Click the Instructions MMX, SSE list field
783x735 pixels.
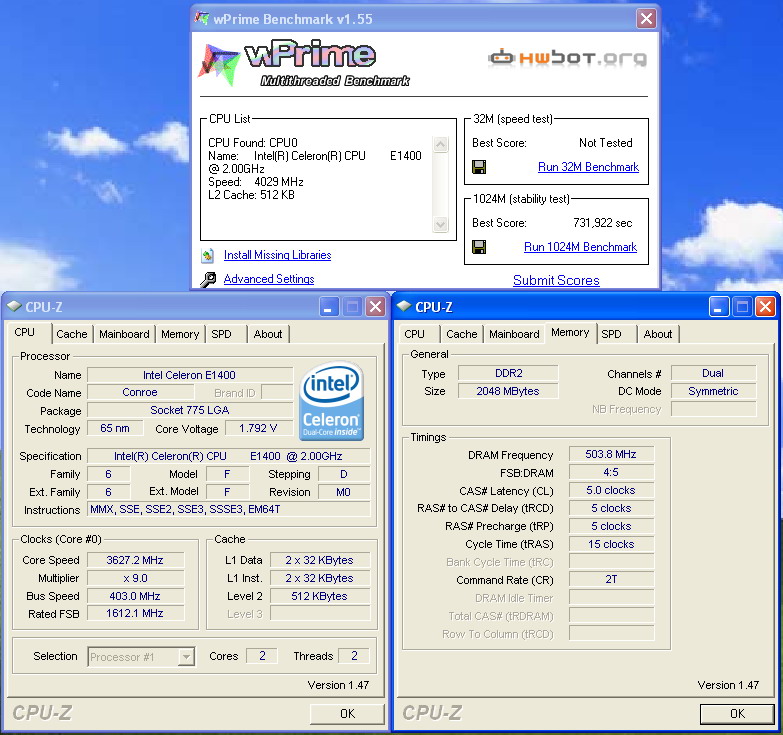[x=229, y=509]
